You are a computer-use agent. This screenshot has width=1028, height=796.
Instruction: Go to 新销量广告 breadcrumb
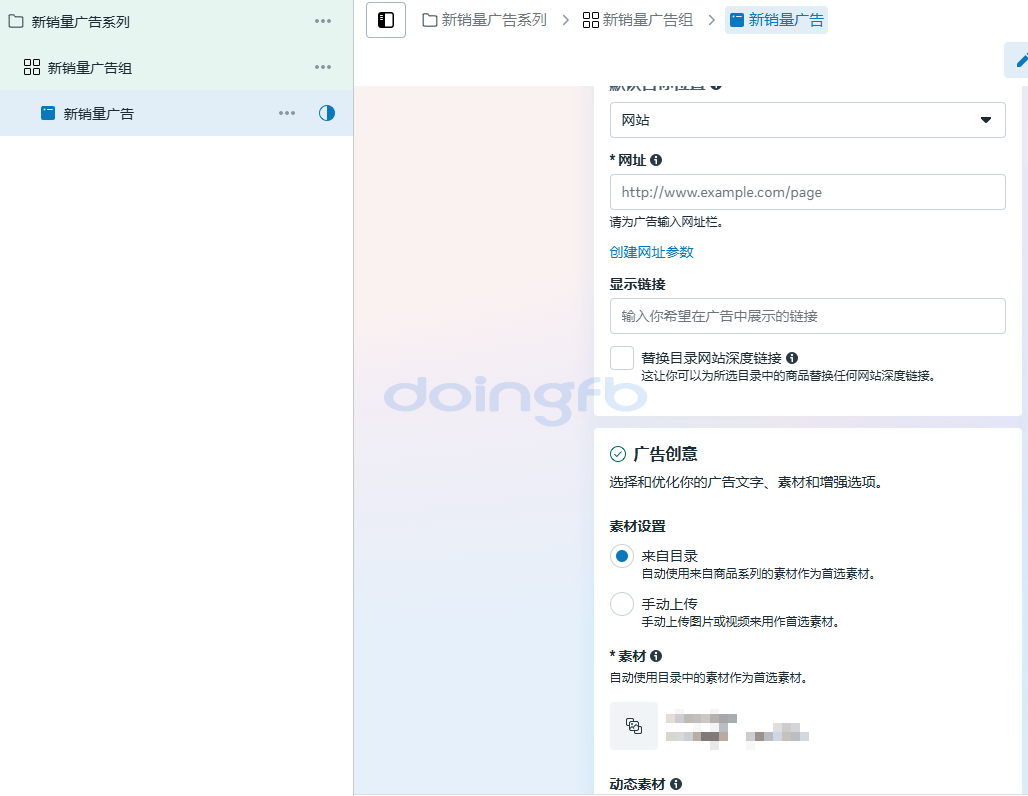point(776,20)
